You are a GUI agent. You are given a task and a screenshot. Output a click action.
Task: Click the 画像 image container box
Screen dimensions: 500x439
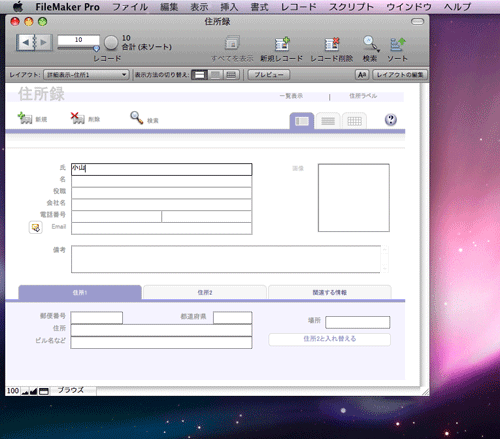click(354, 198)
